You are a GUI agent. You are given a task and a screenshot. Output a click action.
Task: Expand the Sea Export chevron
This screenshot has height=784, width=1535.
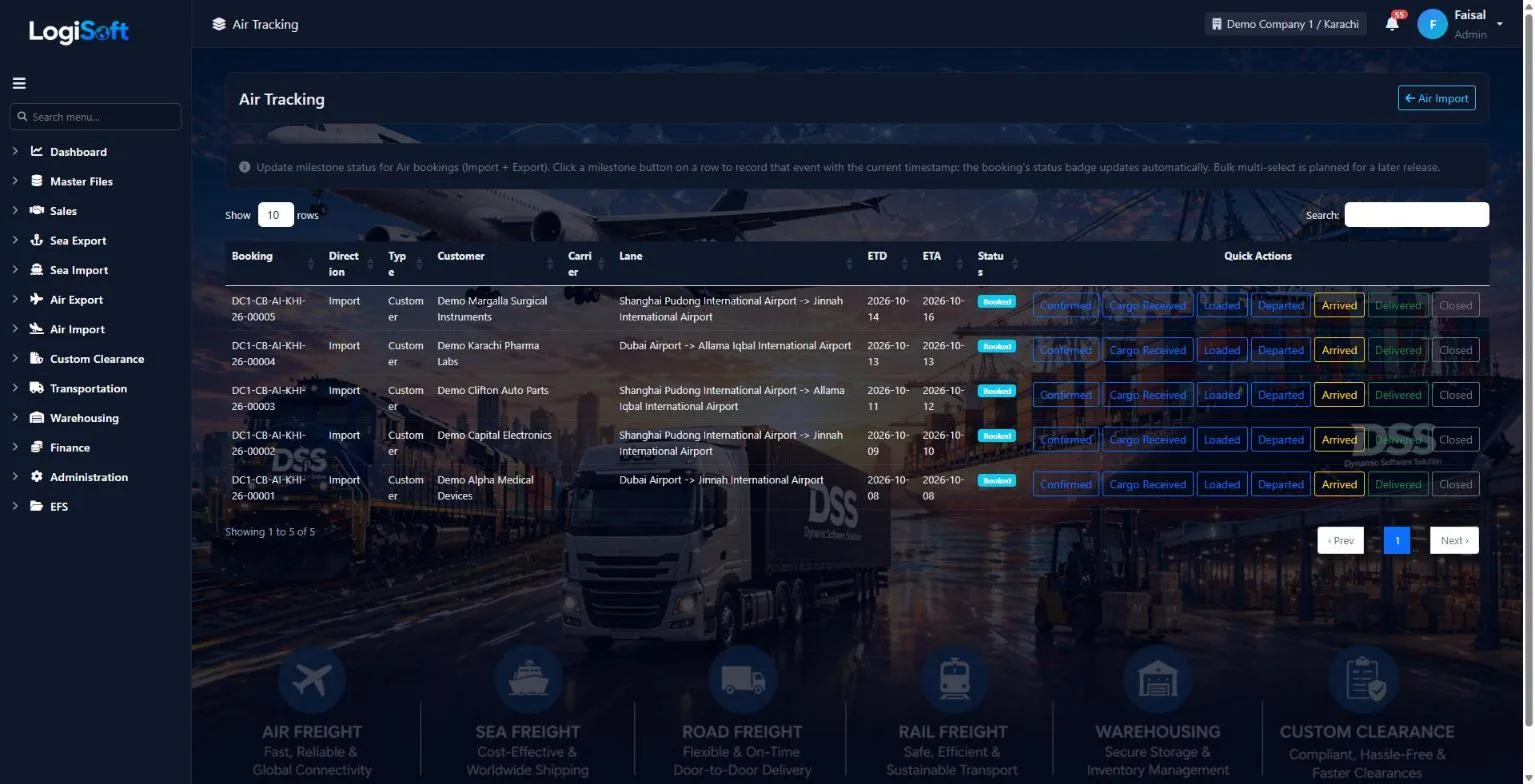15,240
